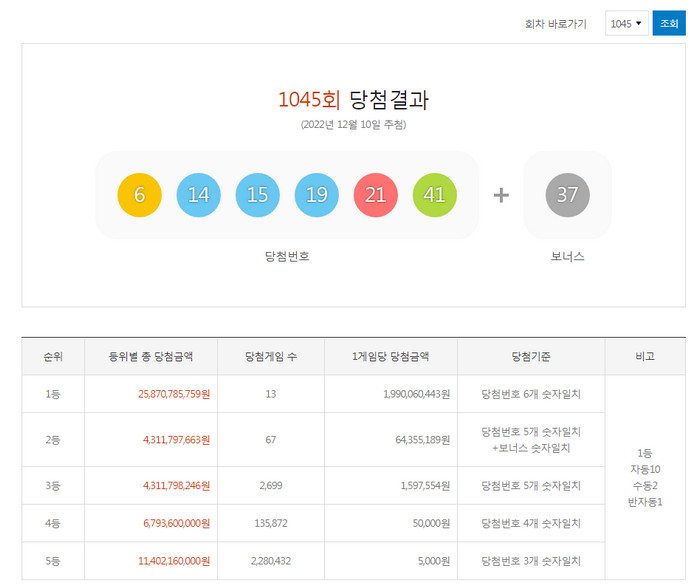The width and height of the screenshot is (700, 586).
Task: Click the criteria 당첨번호 3개 숫자일치
Action: coord(531,561)
